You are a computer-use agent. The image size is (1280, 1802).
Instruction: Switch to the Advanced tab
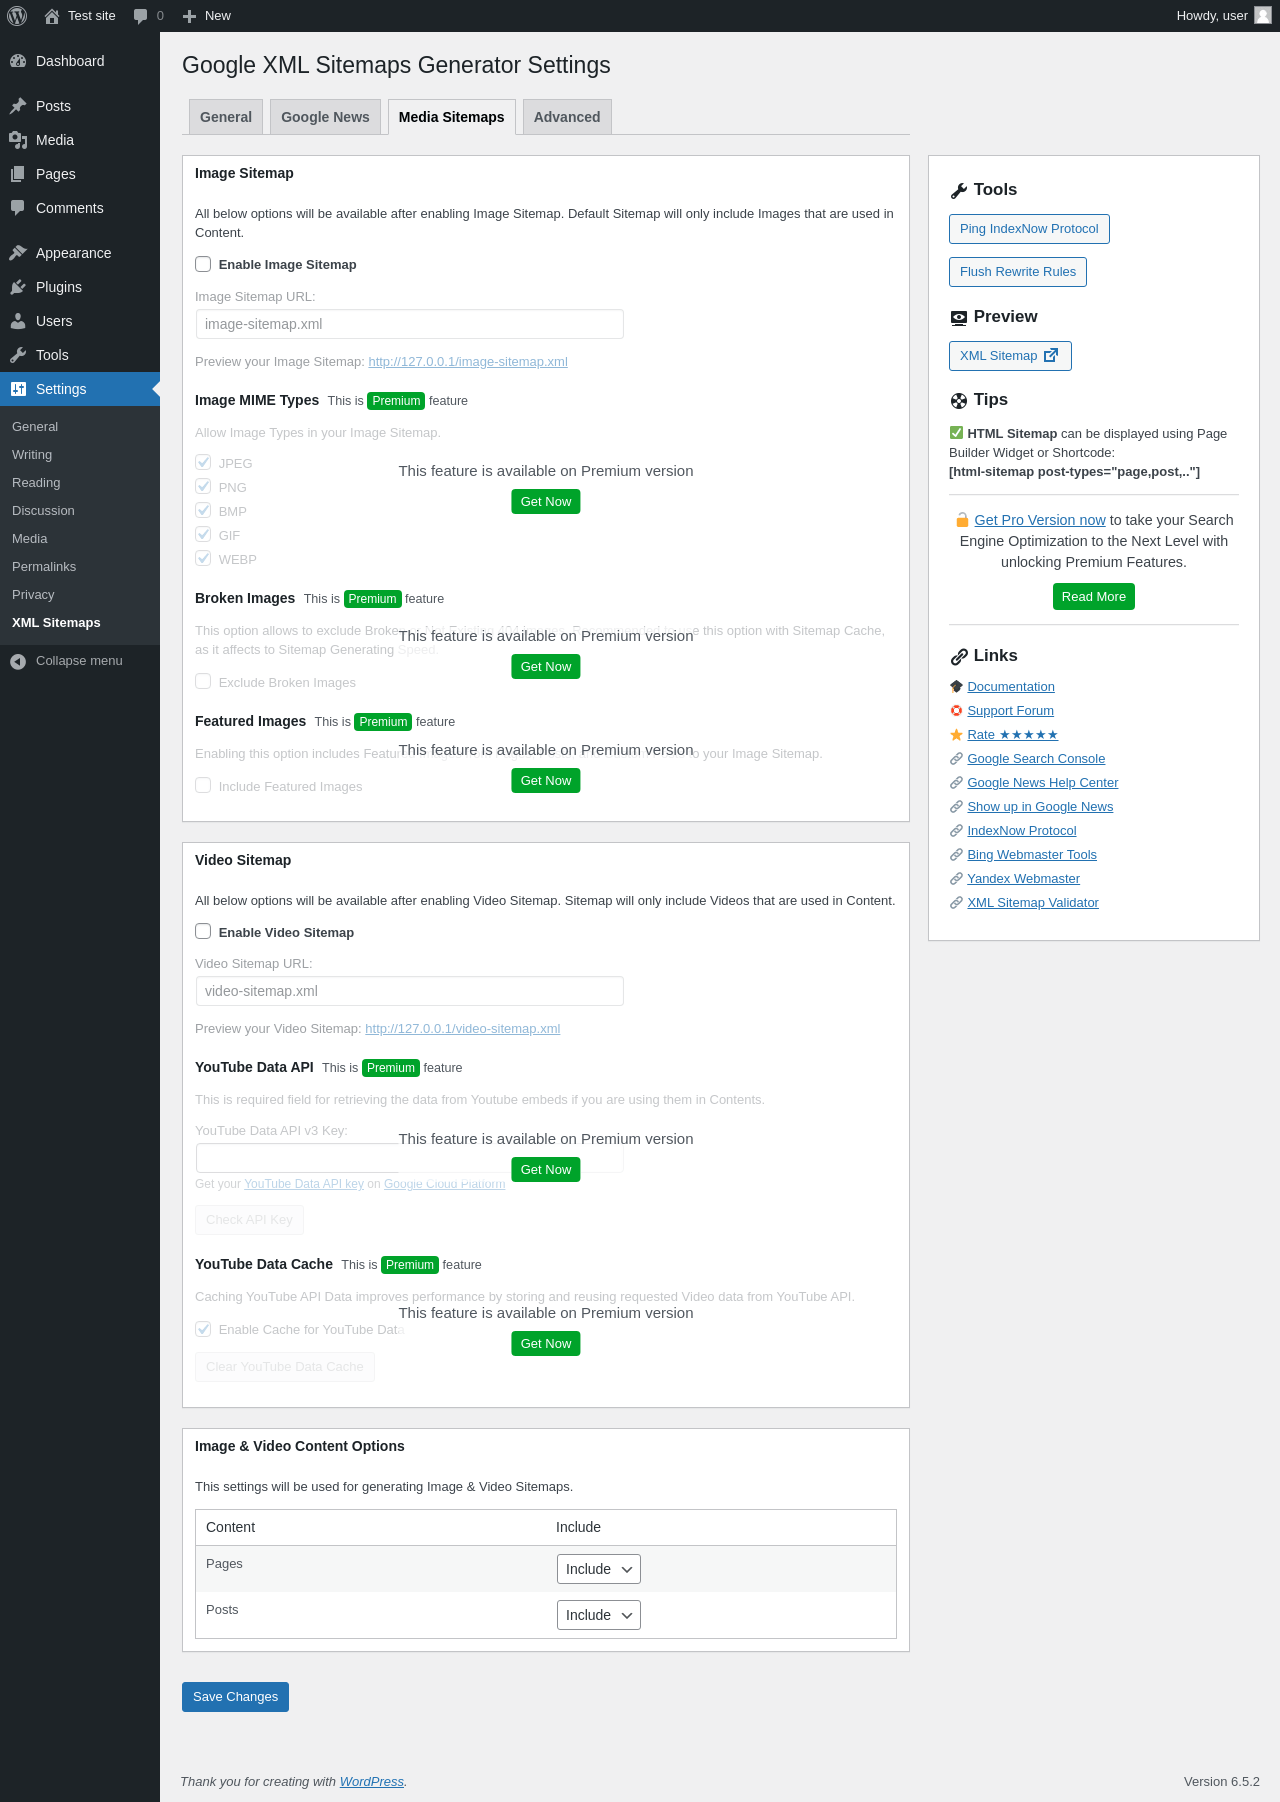coord(567,117)
